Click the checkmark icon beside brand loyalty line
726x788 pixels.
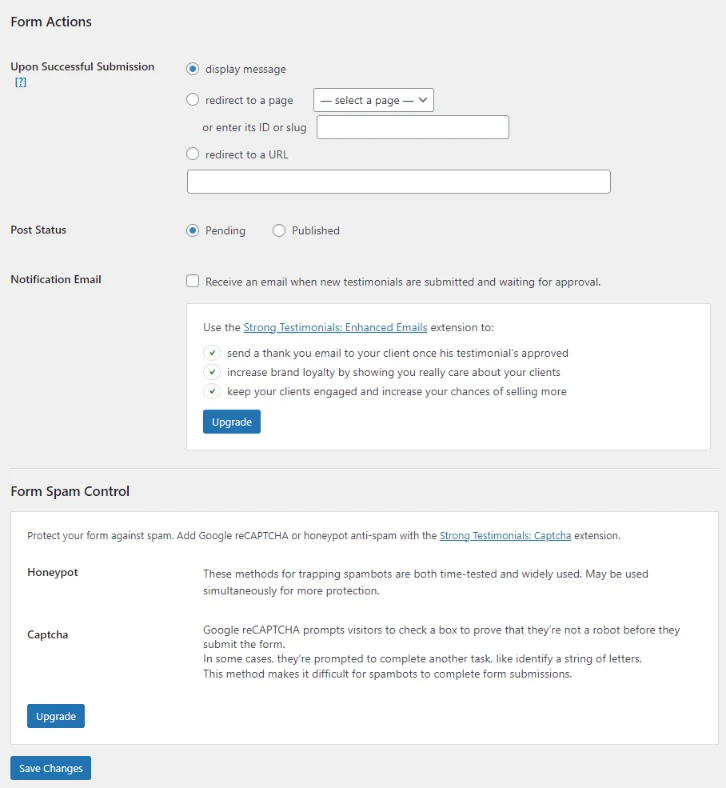pyautogui.click(x=212, y=372)
